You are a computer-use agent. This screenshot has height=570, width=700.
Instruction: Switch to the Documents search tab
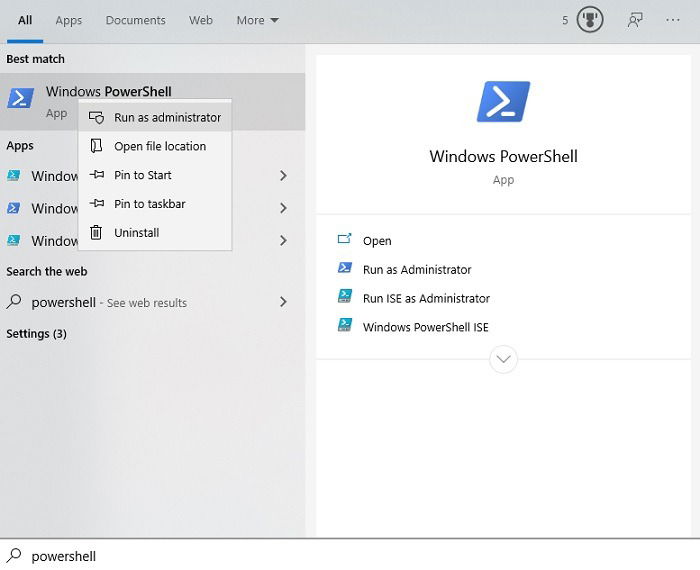pos(135,20)
